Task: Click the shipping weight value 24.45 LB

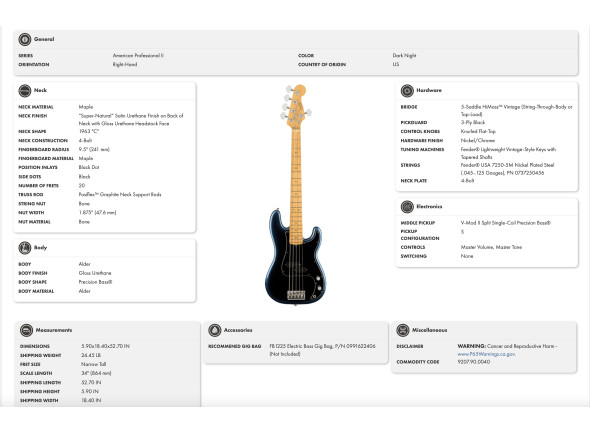Action: (x=91, y=355)
